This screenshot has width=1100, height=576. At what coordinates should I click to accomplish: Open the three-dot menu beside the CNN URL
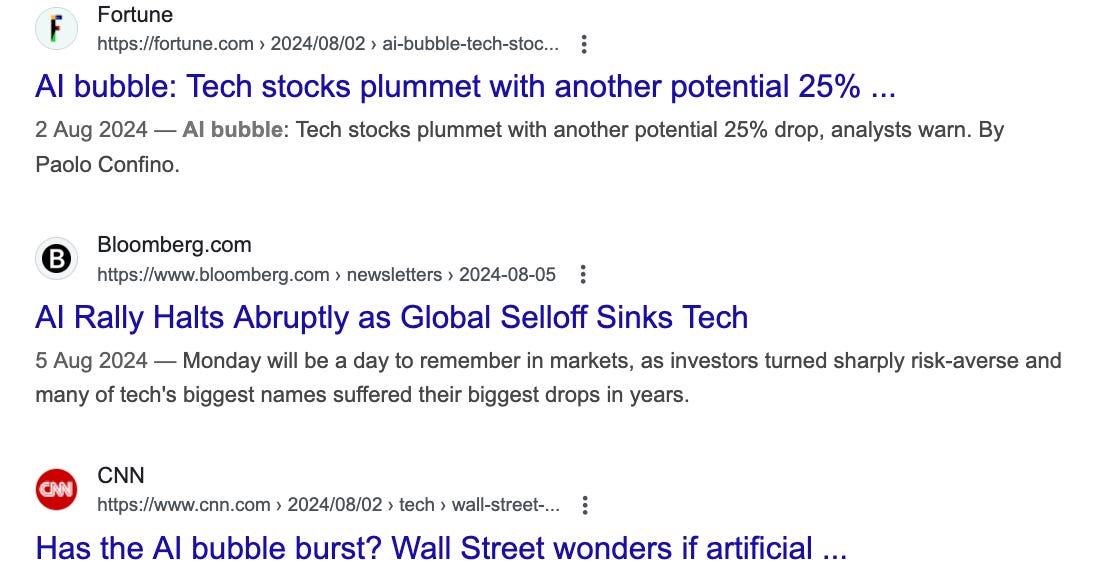[x=584, y=505]
